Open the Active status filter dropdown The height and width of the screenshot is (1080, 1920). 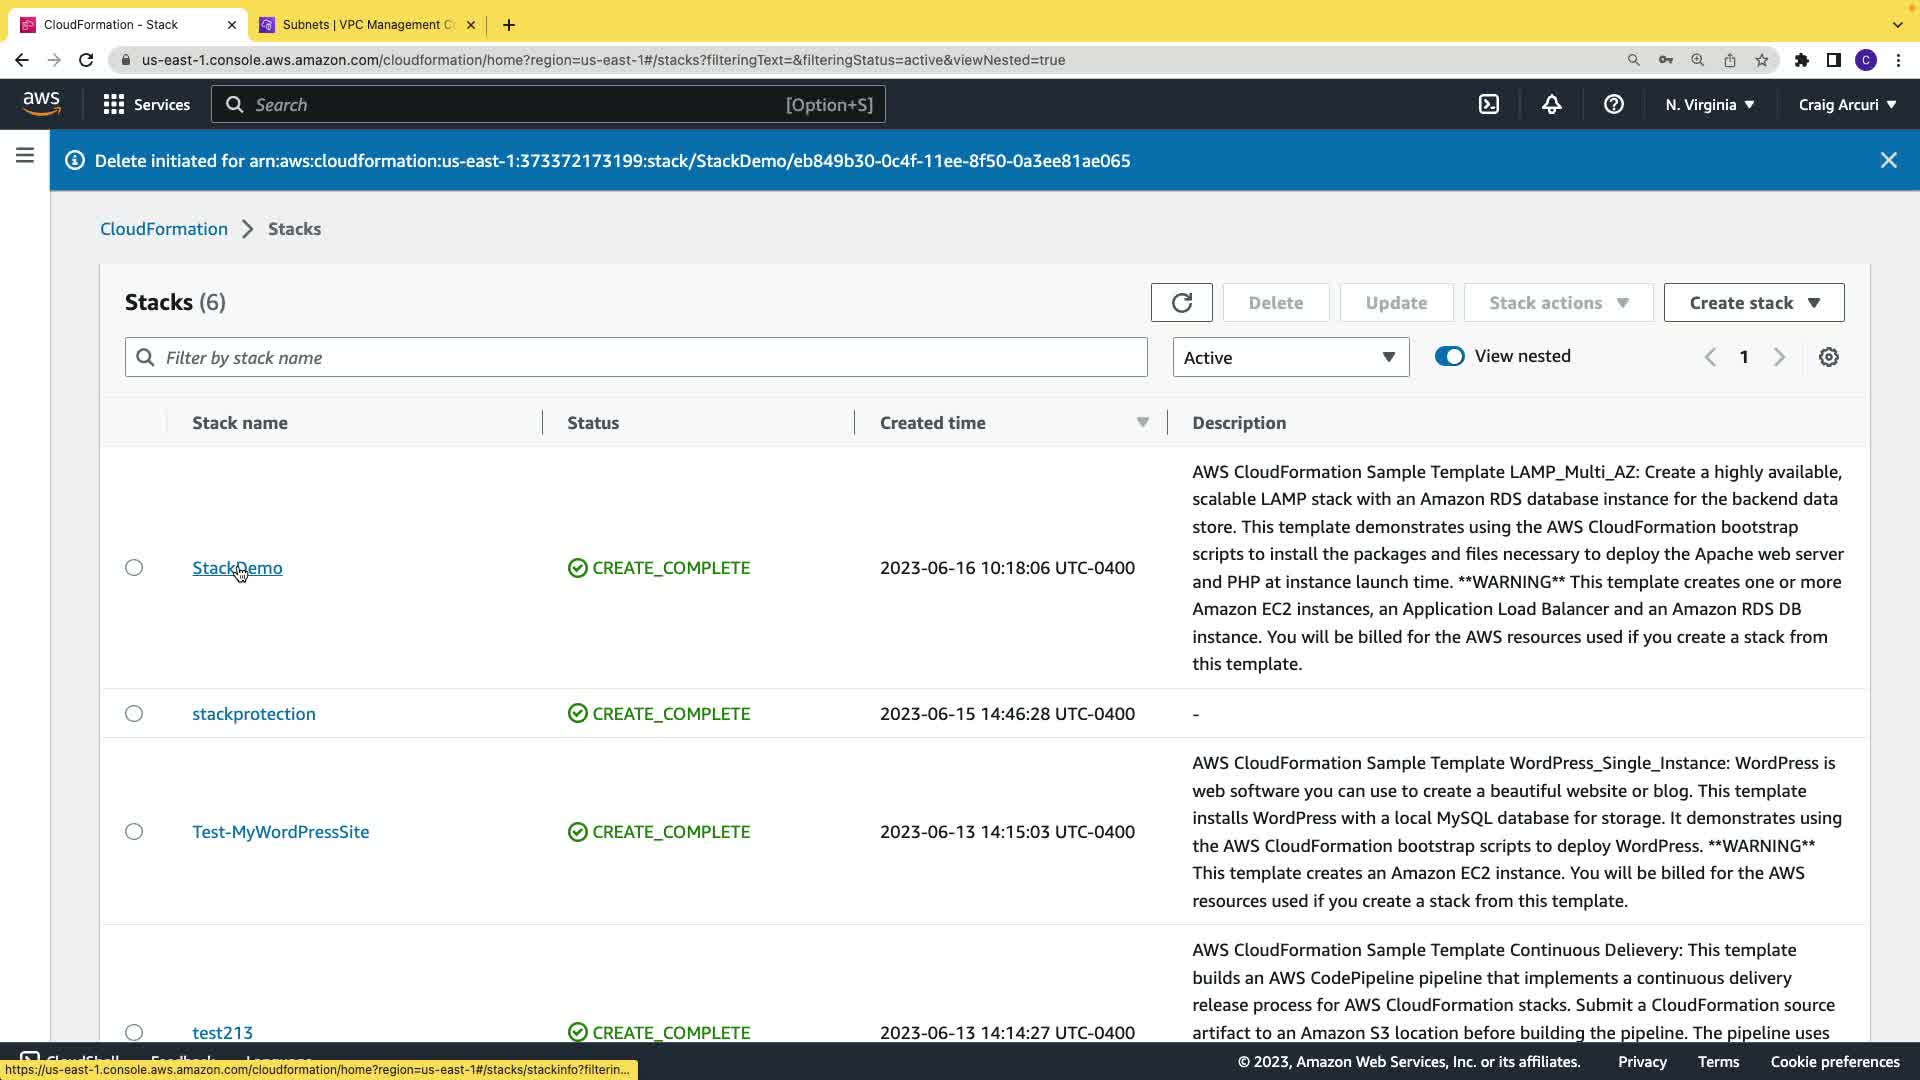[x=1290, y=357]
